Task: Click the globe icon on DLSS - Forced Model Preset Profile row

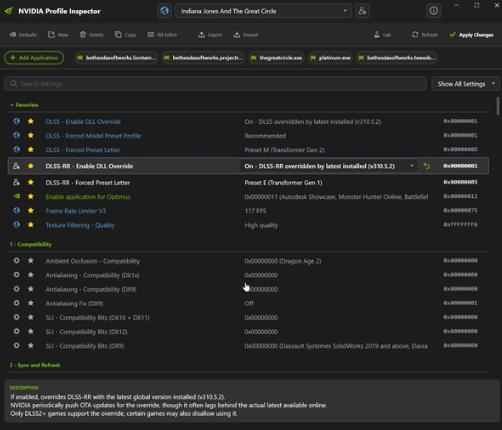Action: coord(16,135)
